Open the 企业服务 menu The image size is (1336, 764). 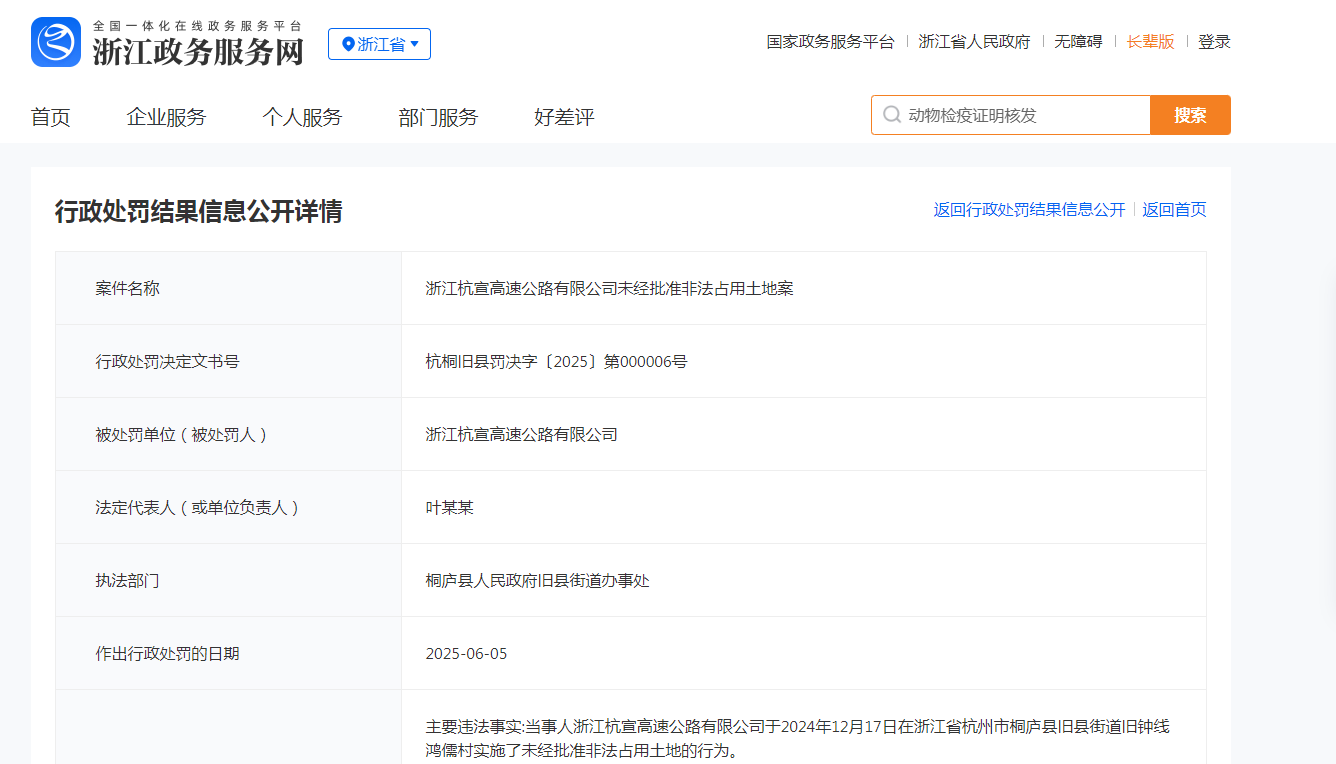click(166, 117)
